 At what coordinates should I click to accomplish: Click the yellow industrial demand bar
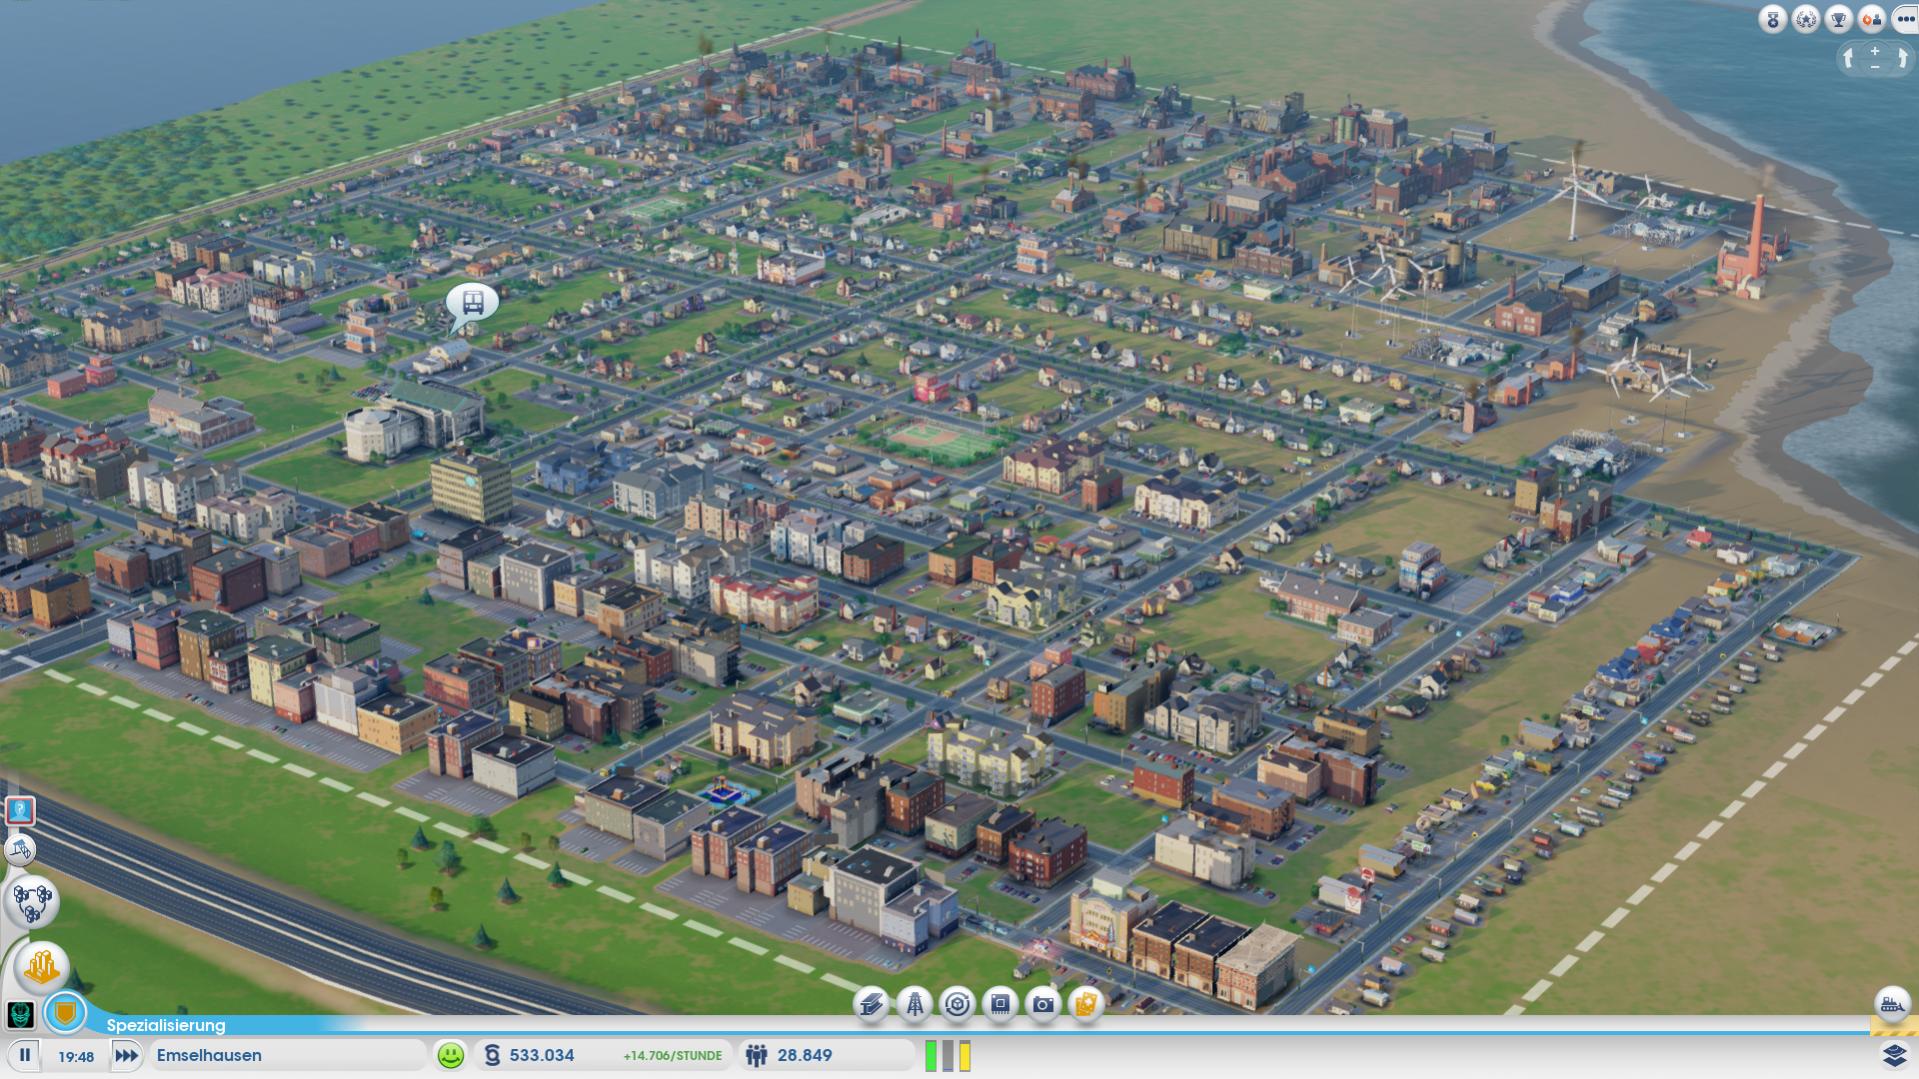[x=965, y=1056]
